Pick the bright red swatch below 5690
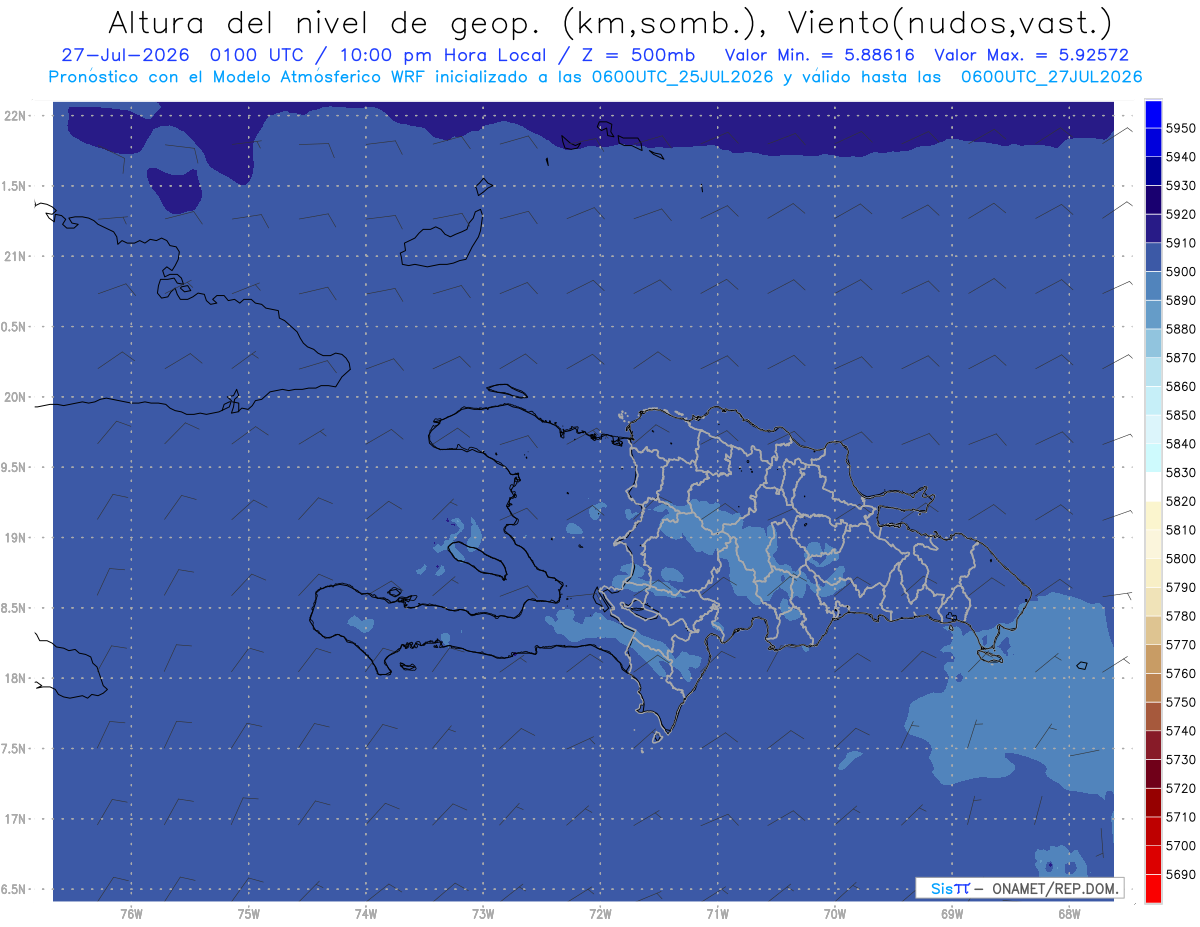 (1153, 888)
